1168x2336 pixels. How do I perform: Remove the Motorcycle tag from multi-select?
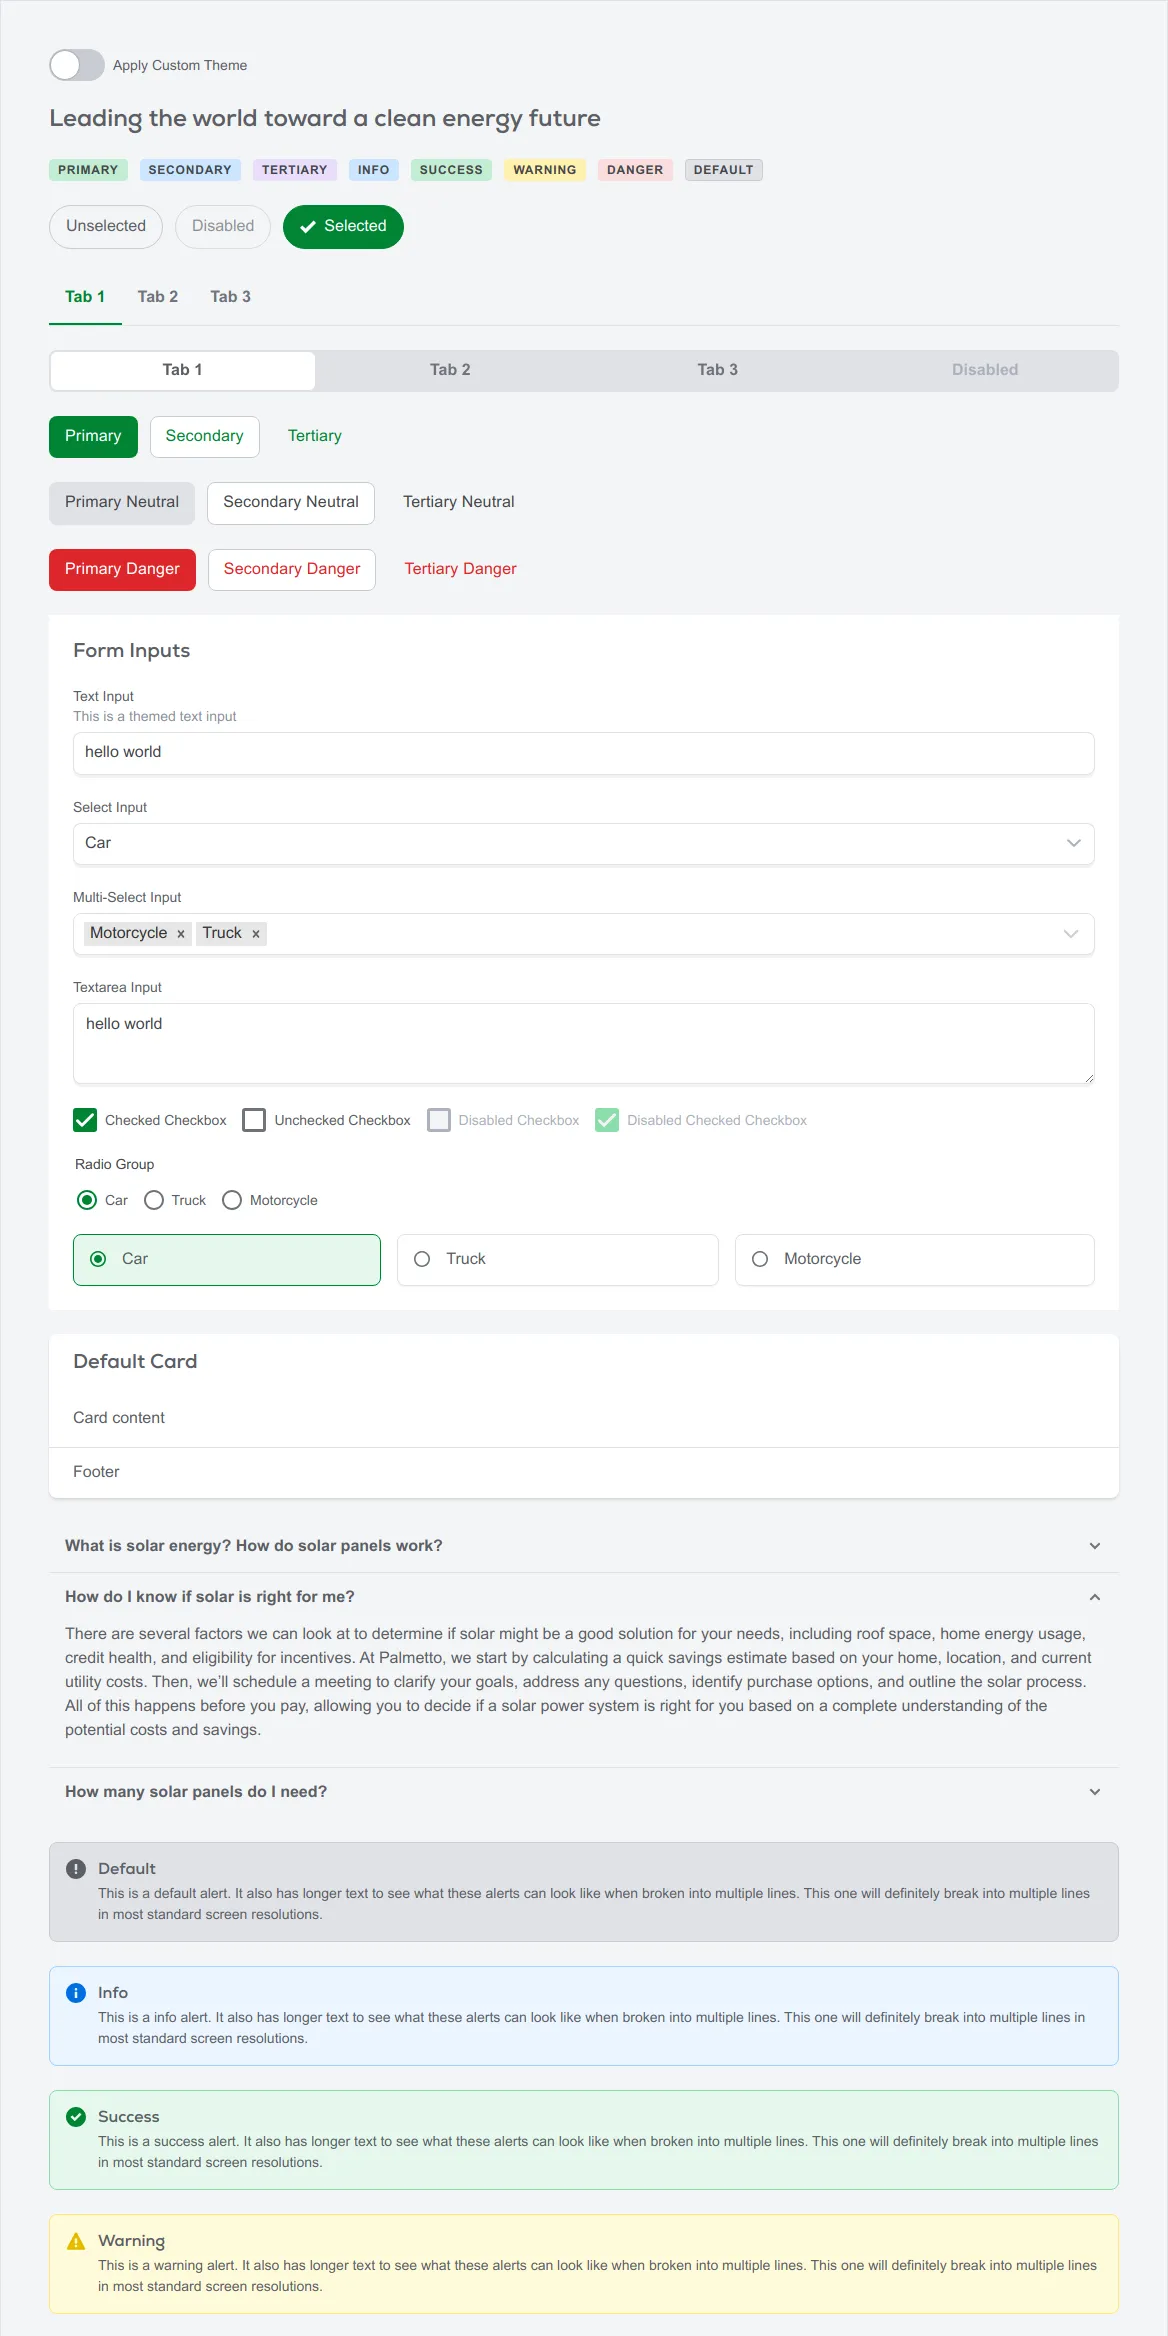(x=181, y=934)
